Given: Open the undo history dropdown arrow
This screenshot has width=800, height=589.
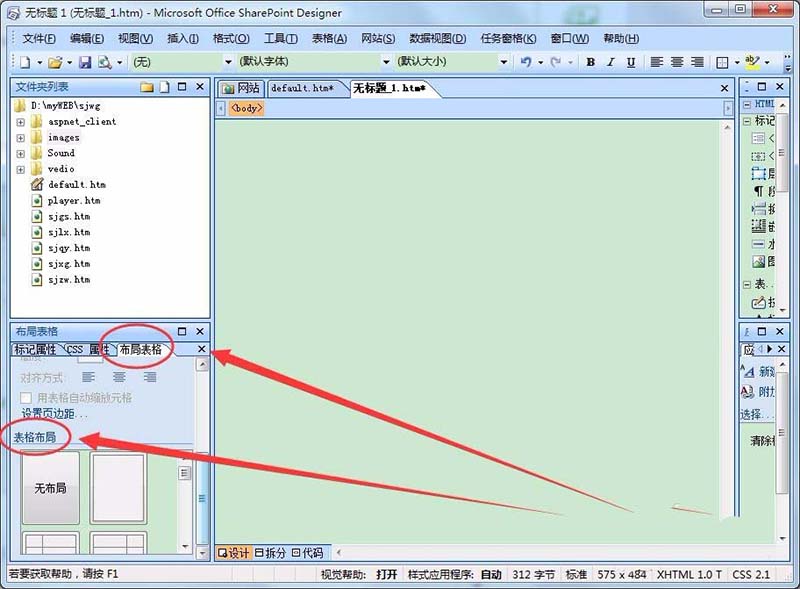Looking at the screenshot, I should click(x=540, y=62).
